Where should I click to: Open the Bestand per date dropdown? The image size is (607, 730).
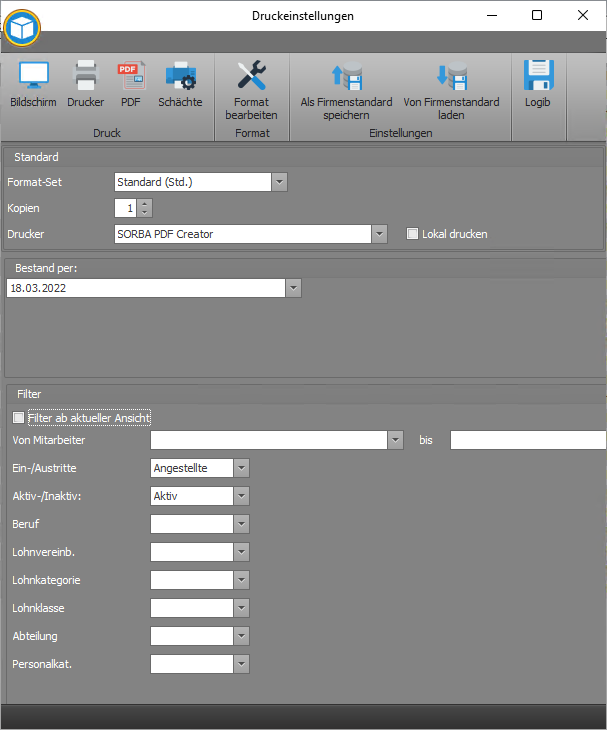pos(293,288)
